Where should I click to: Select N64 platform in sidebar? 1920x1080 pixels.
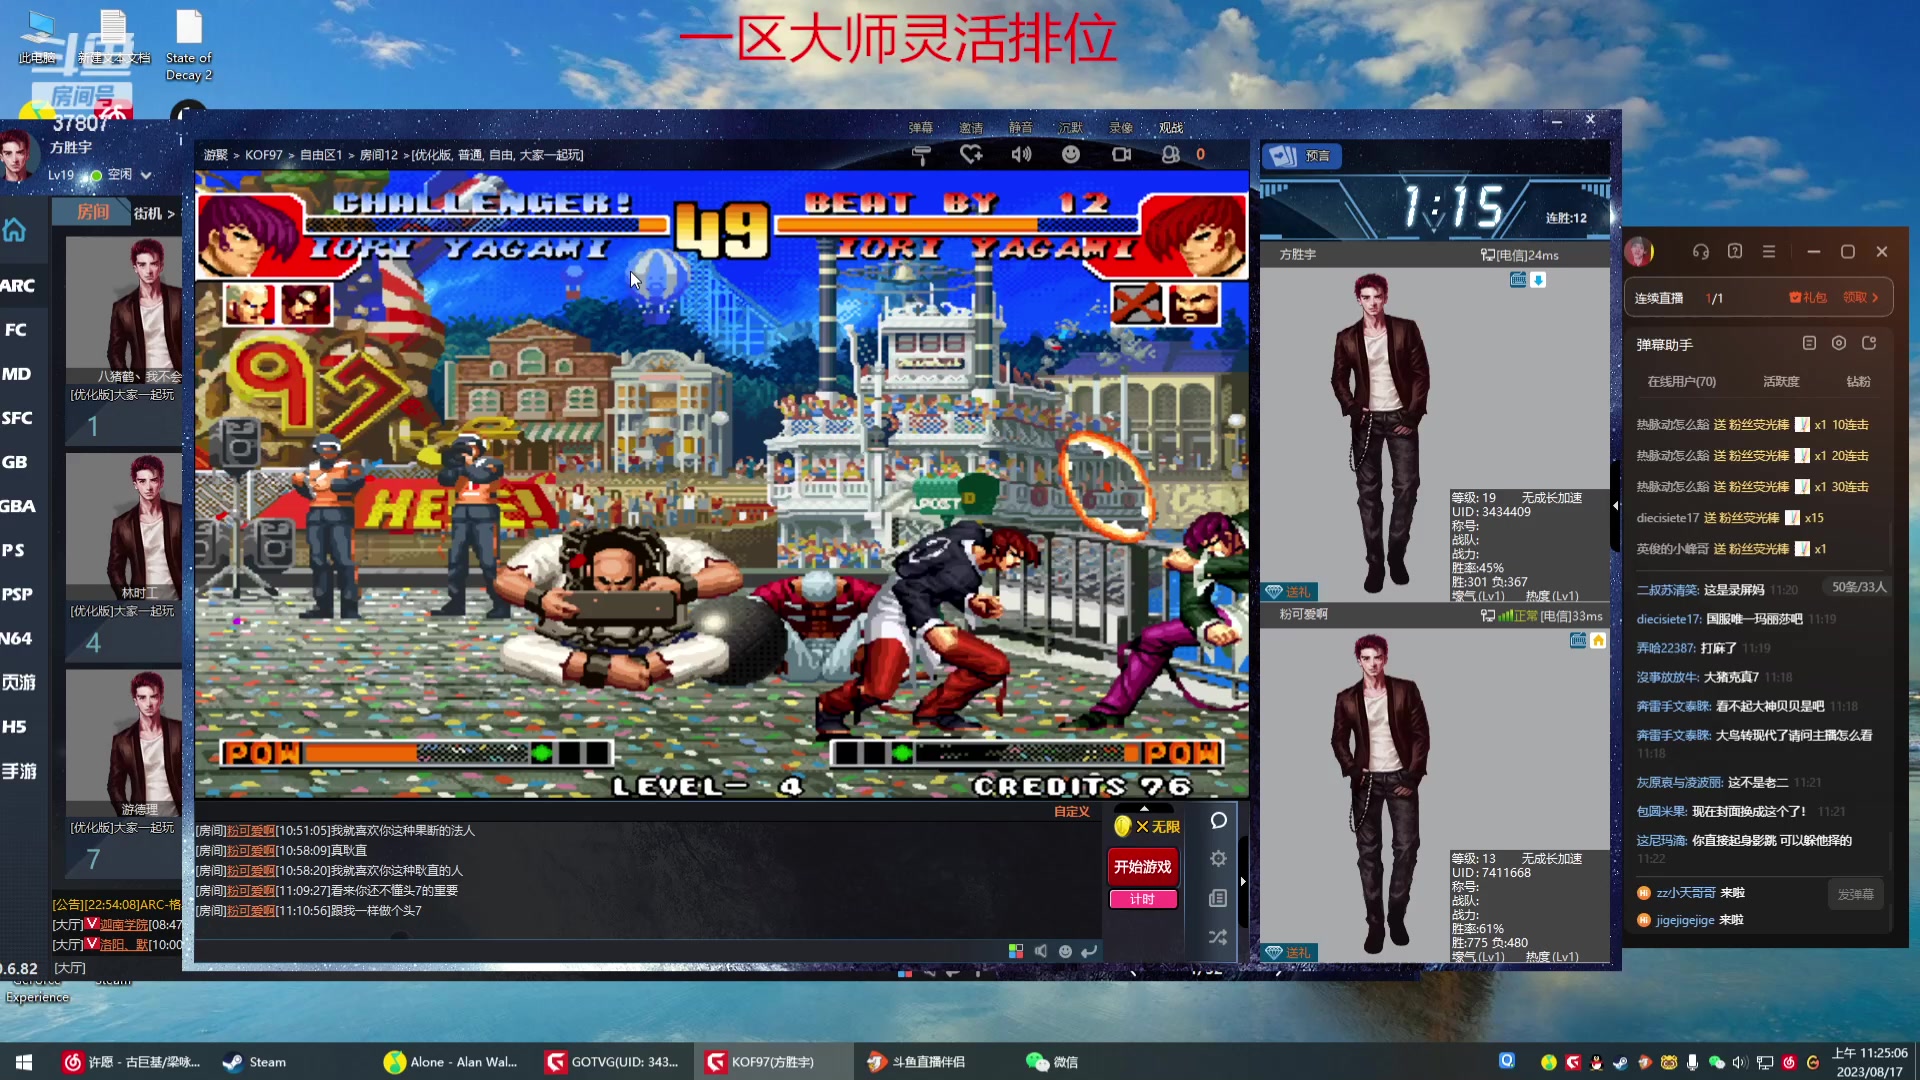click(x=16, y=638)
